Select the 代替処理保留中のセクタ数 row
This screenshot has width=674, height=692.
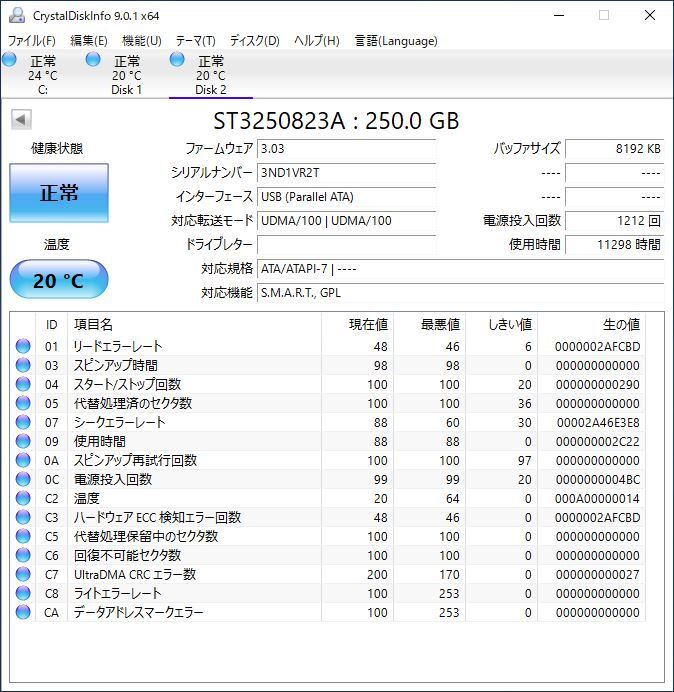coord(329,536)
